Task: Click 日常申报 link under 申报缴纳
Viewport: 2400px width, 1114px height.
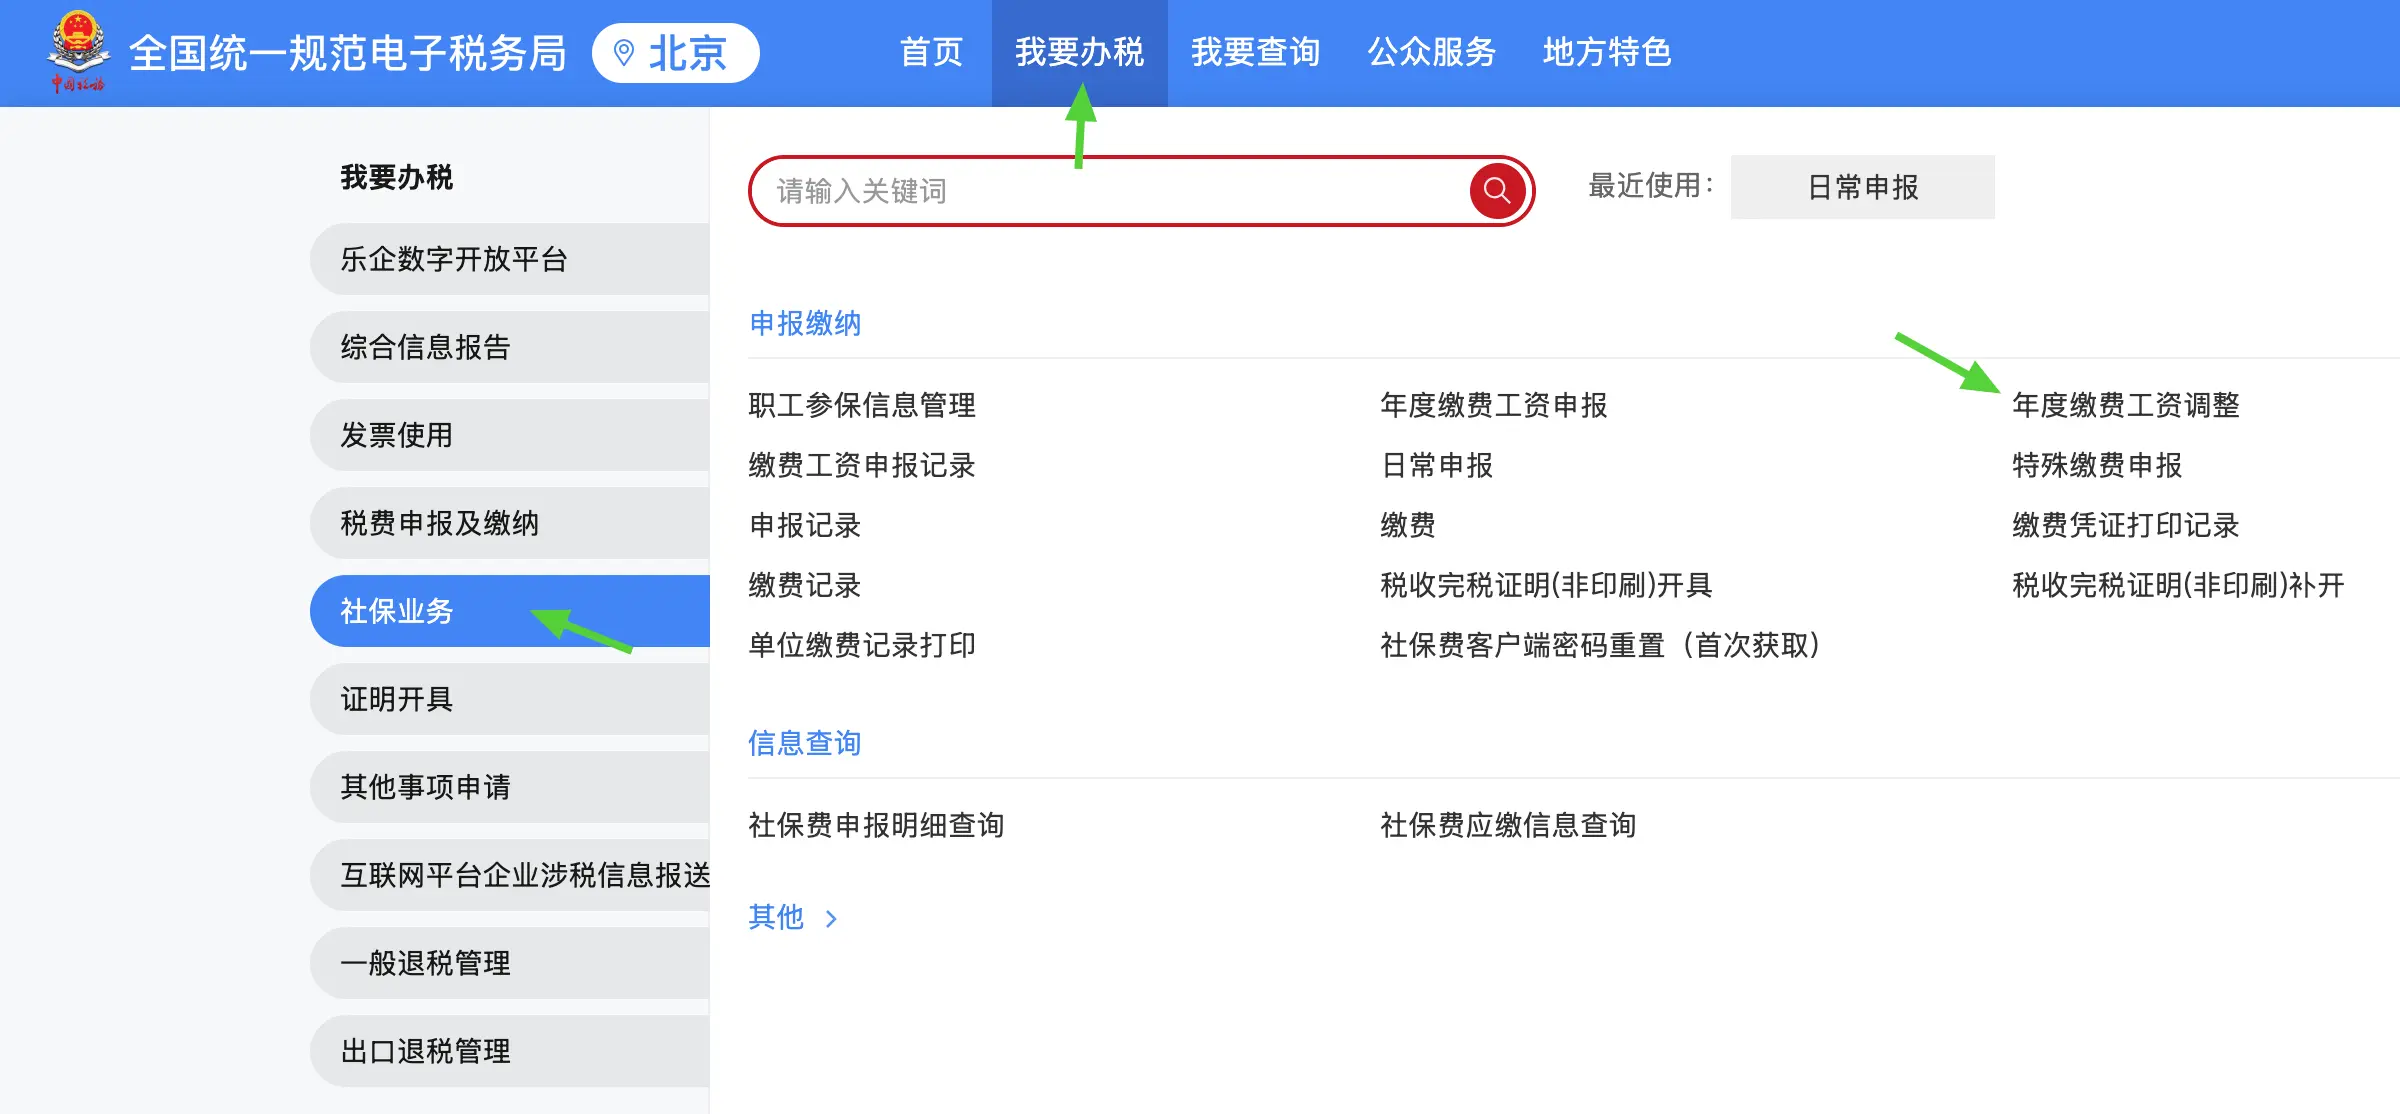Action: [1437, 465]
